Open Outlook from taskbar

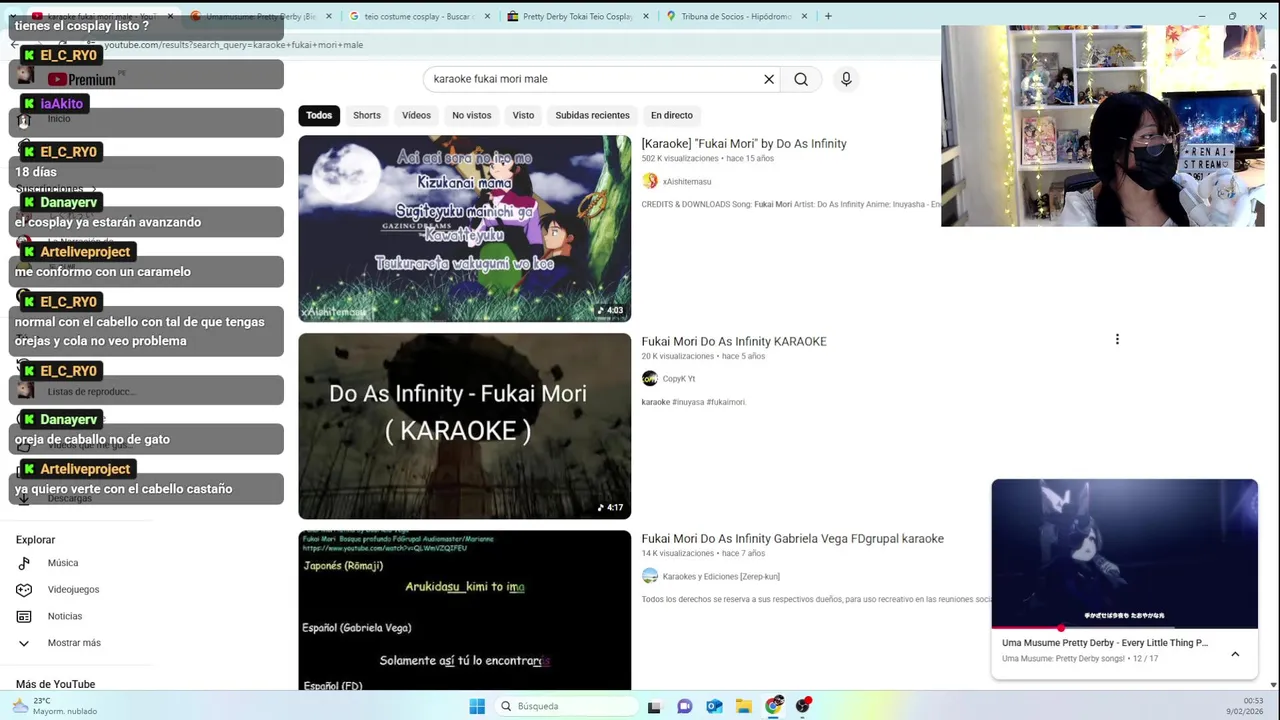point(714,706)
